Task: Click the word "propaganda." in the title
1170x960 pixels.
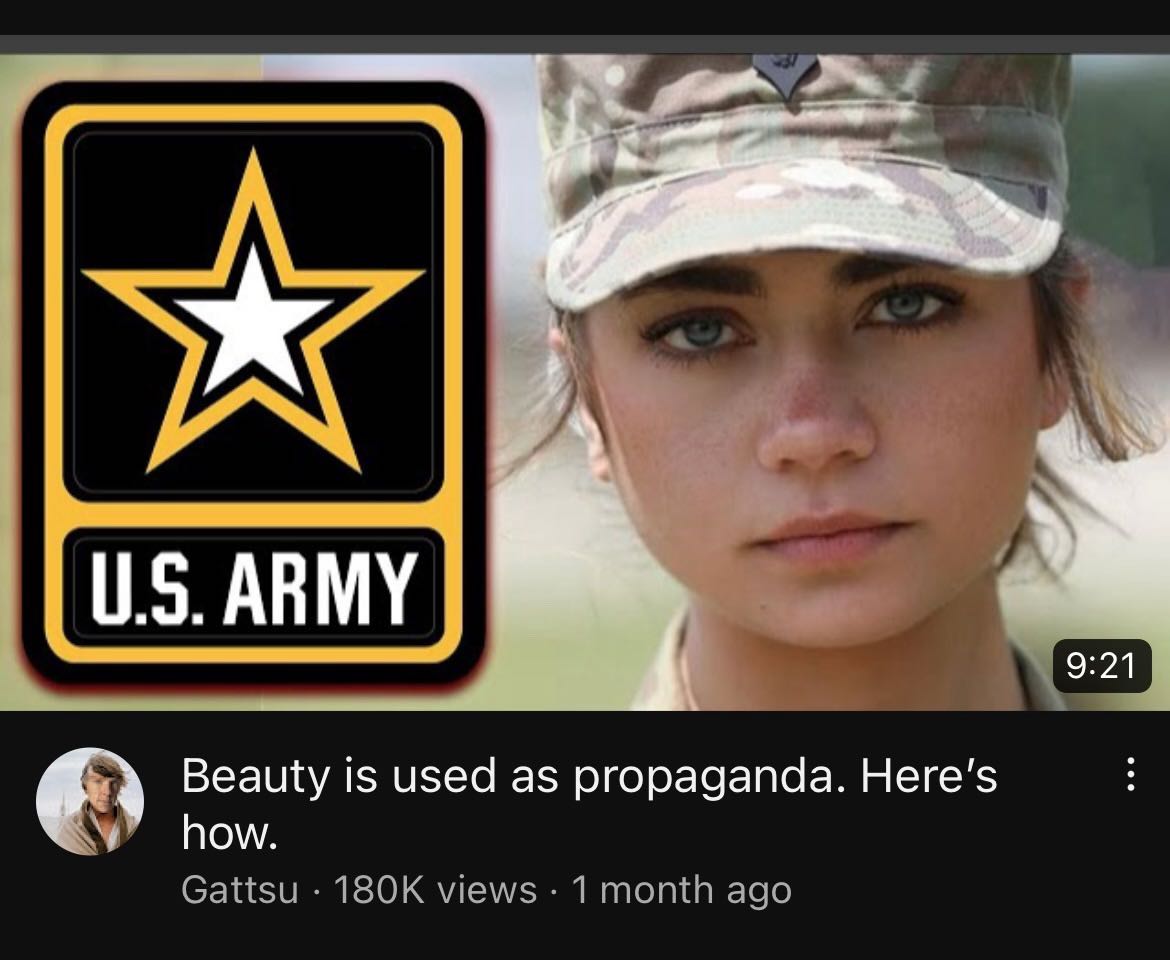Action: click(x=710, y=778)
